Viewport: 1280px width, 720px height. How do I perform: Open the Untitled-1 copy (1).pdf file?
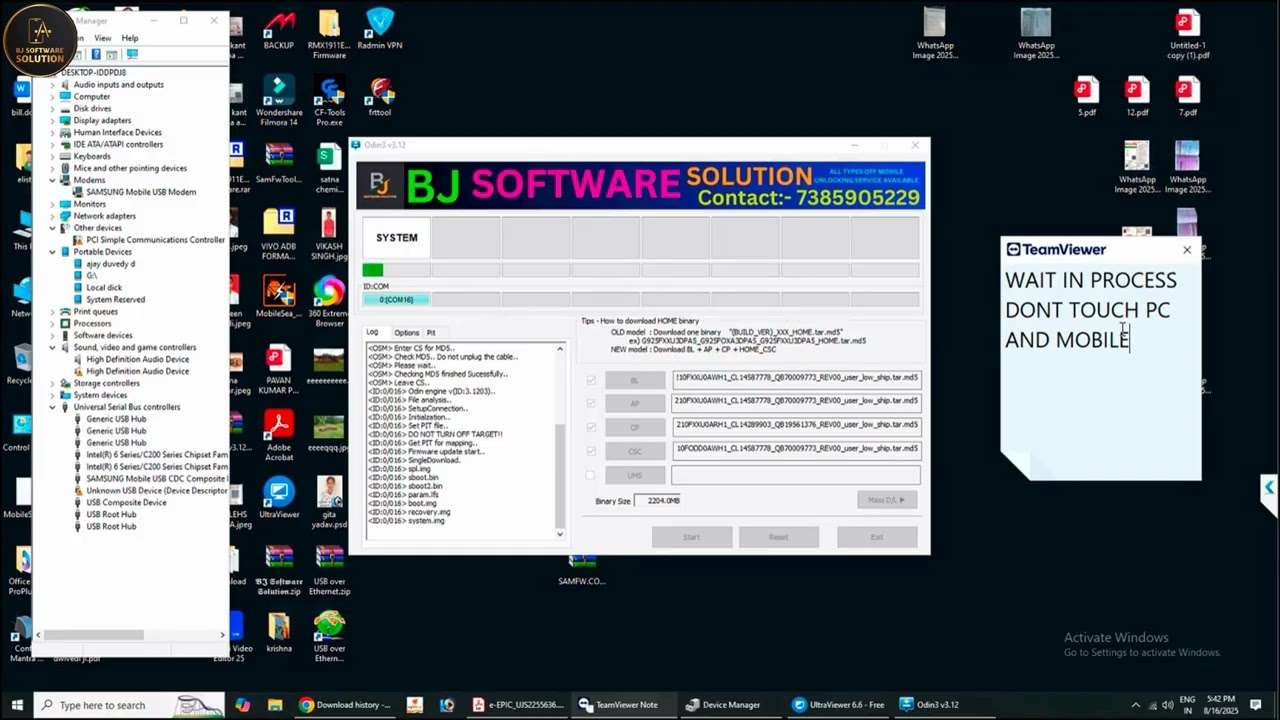click(x=1187, y=34)
